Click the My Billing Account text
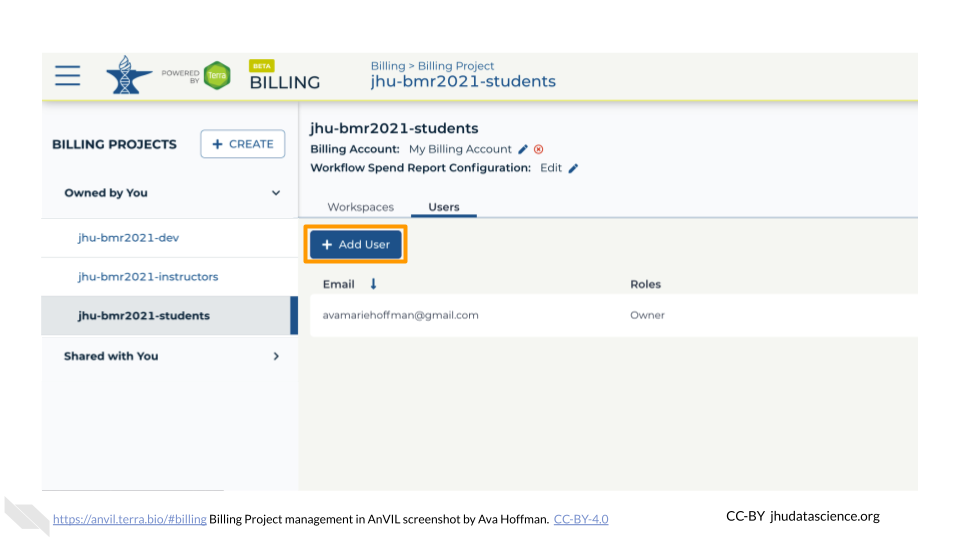Screen dimensions: 960x540 pyautogui.click(x=460, y=149)
